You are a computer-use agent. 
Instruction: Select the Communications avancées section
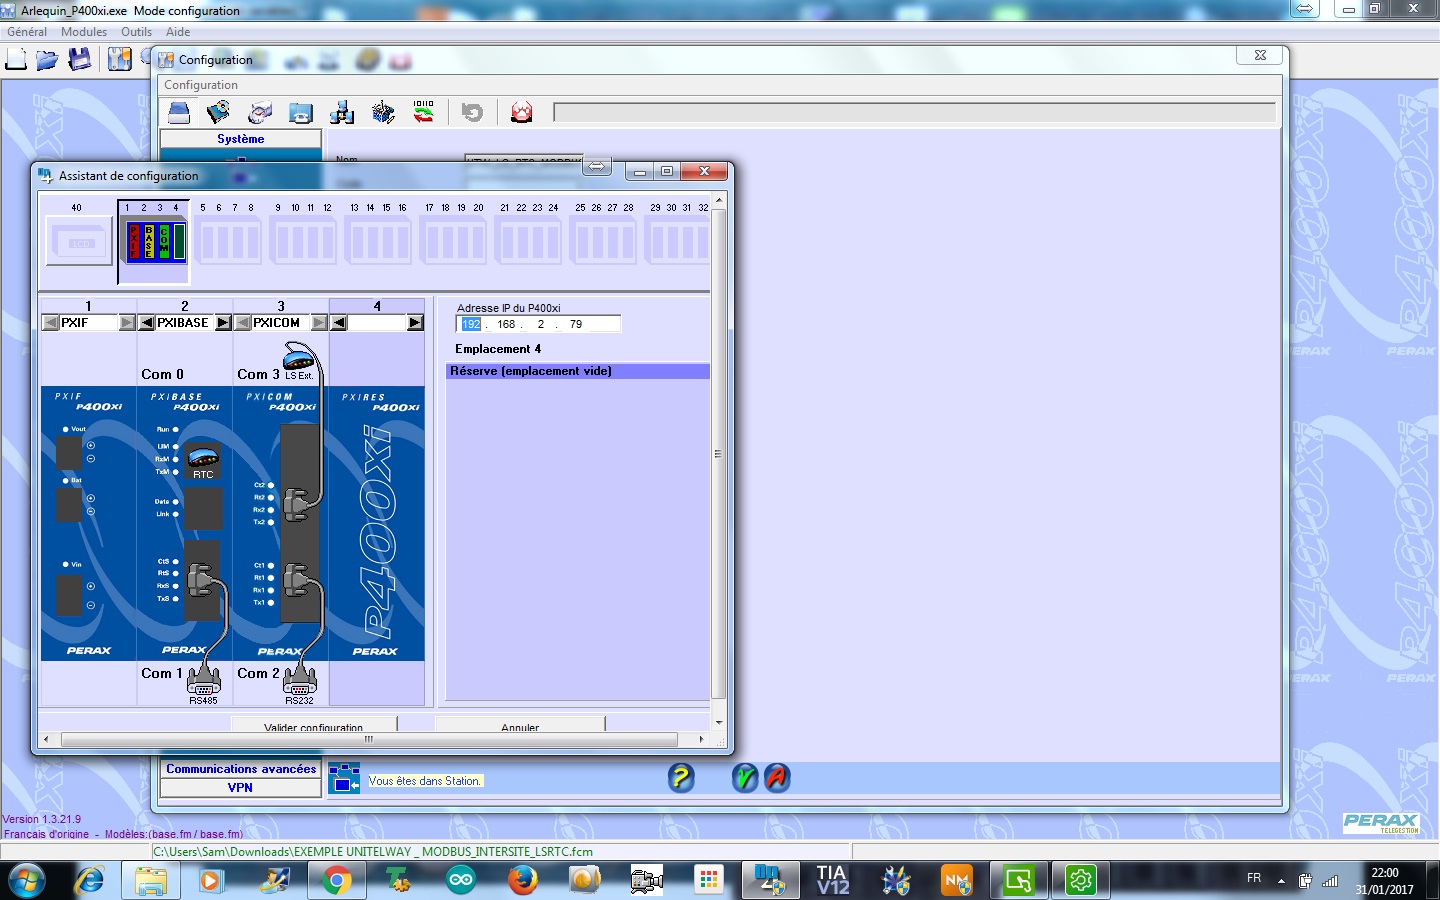pyautogui.click(x=241, y=769)
